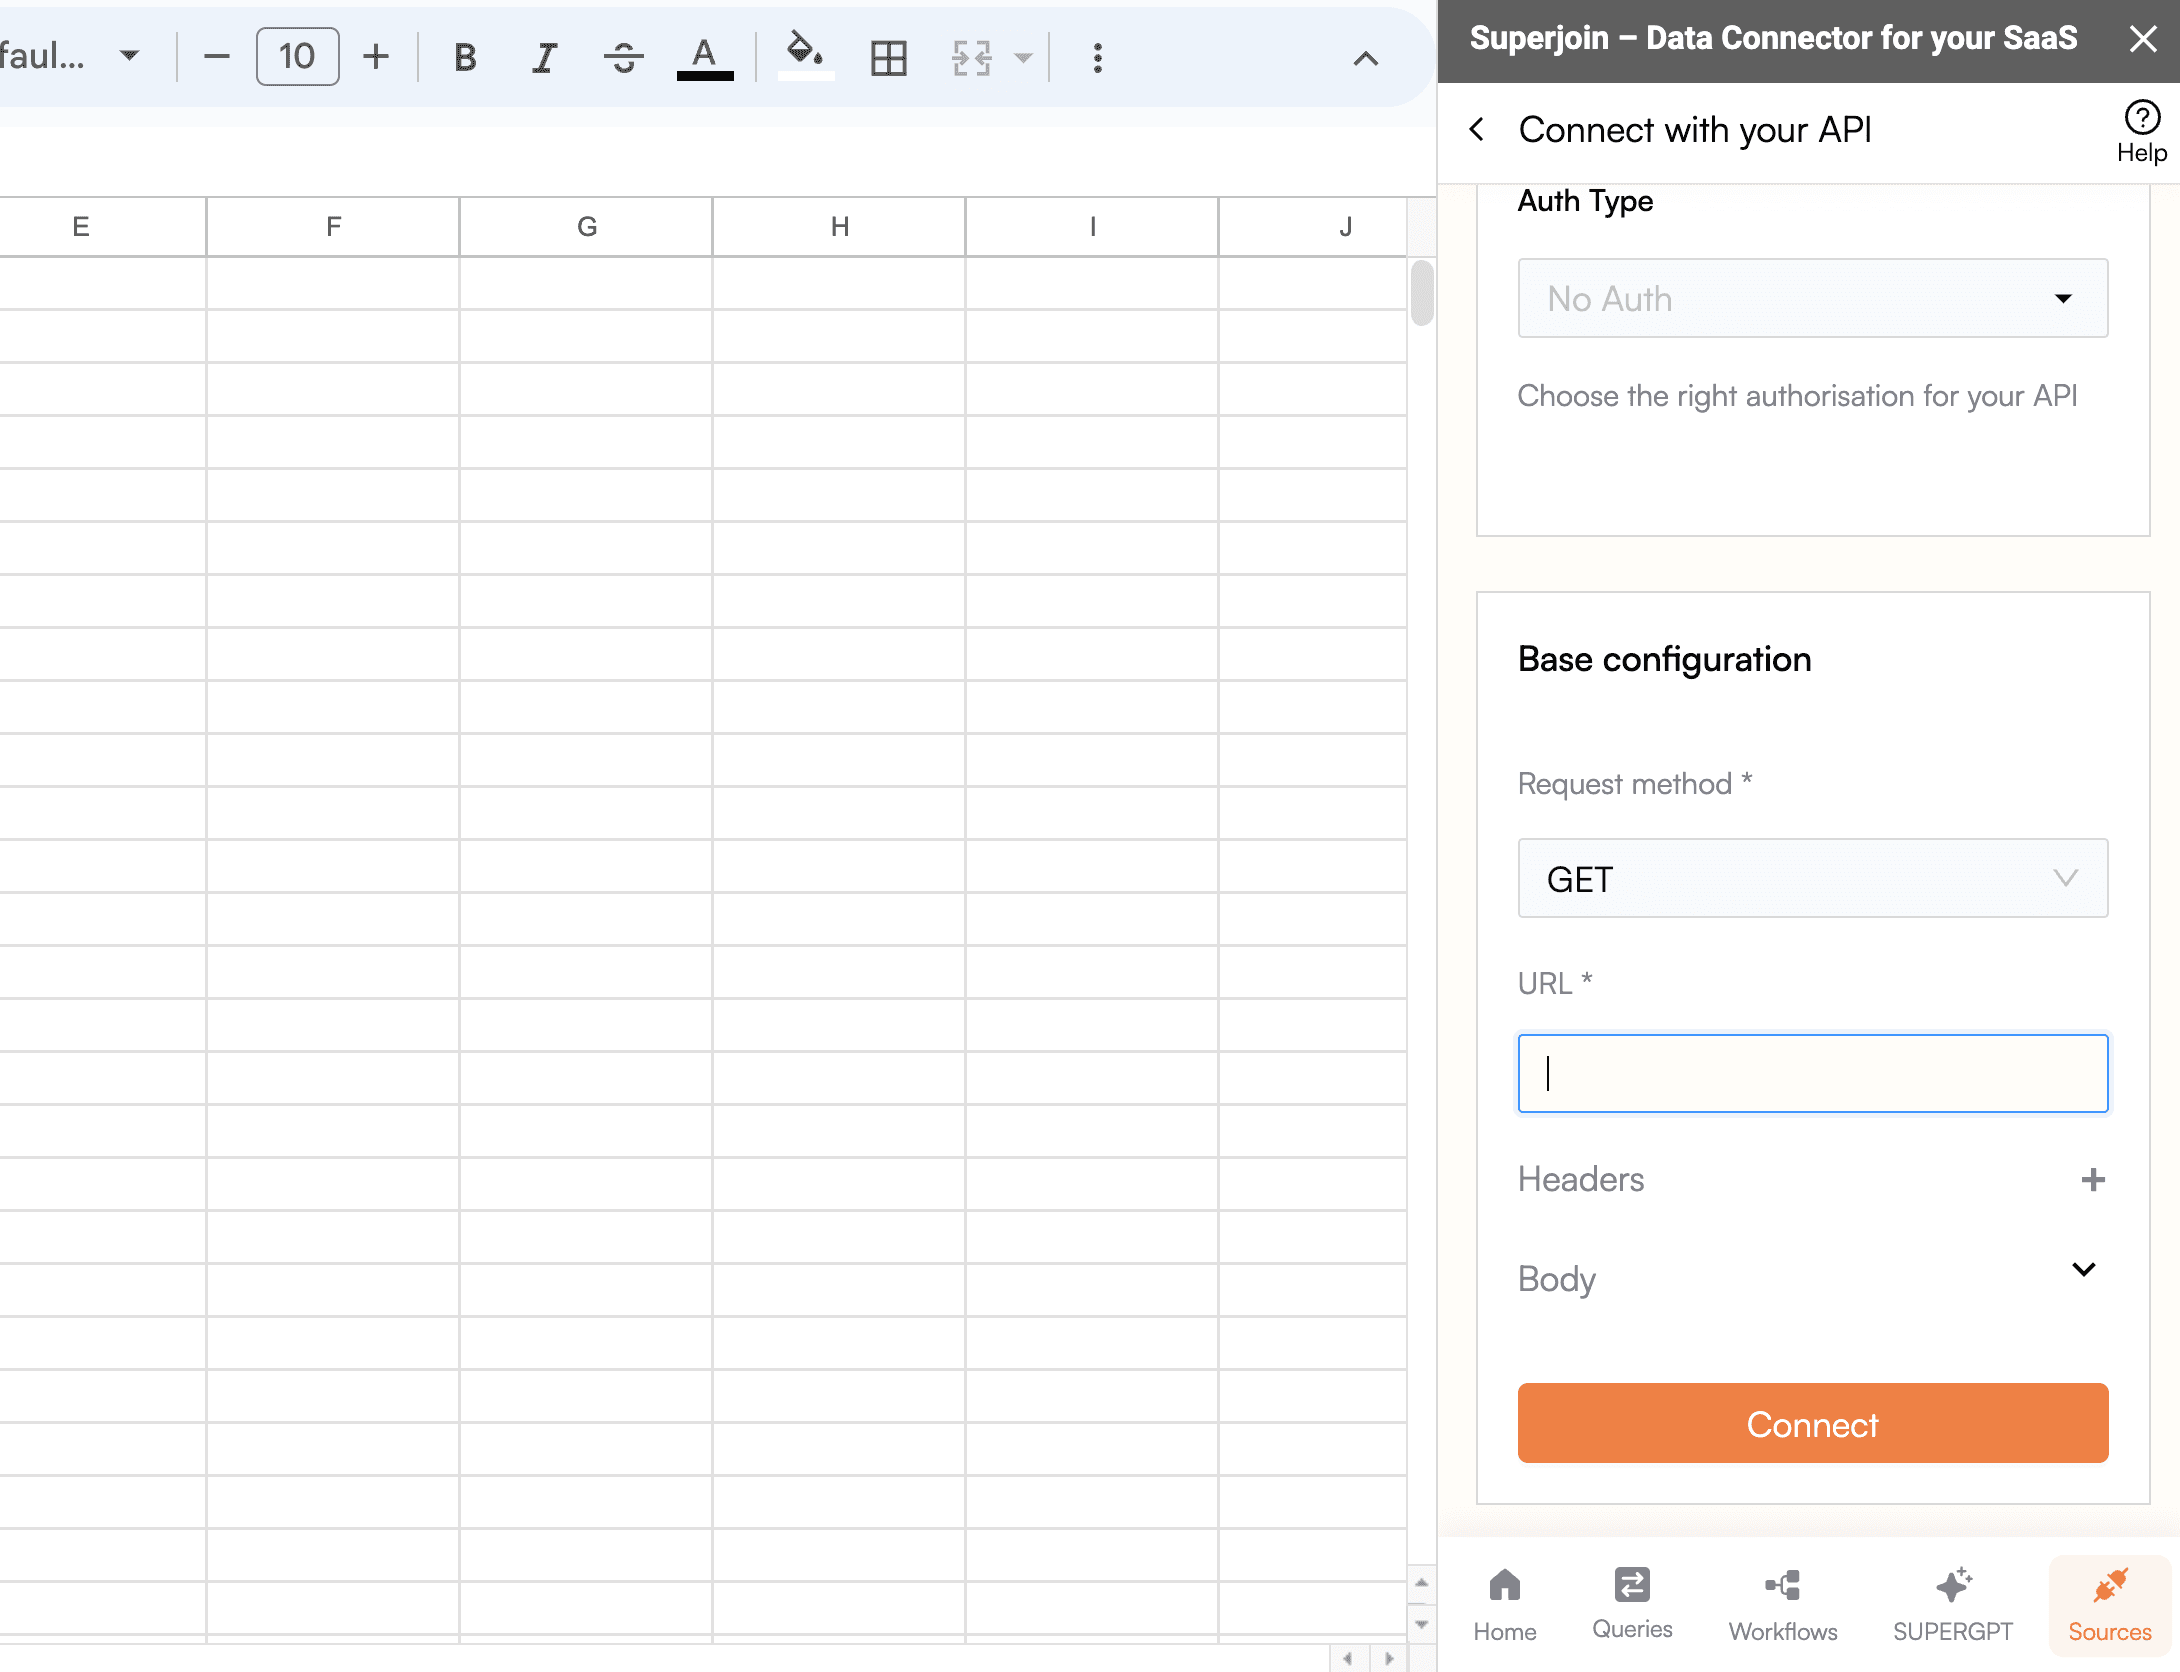Open the Auth Type dropdown
Viewport: 2180px width, 1672px height.
tap(1813, 297)
